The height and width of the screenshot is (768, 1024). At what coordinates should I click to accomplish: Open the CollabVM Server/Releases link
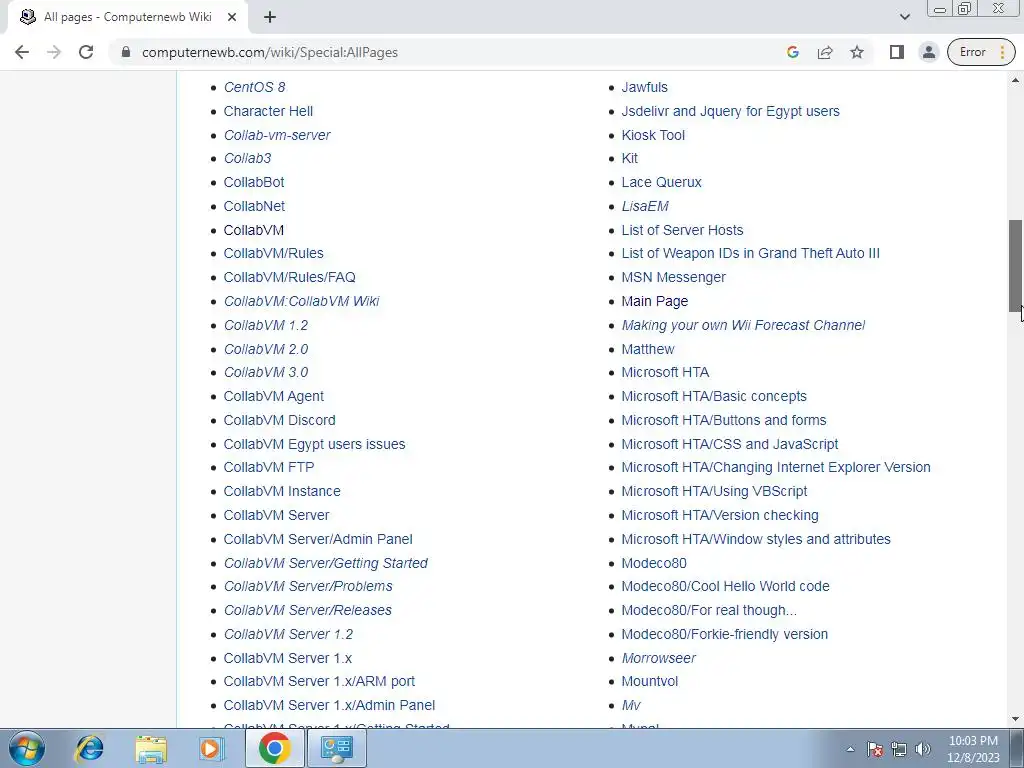point(308,610)
